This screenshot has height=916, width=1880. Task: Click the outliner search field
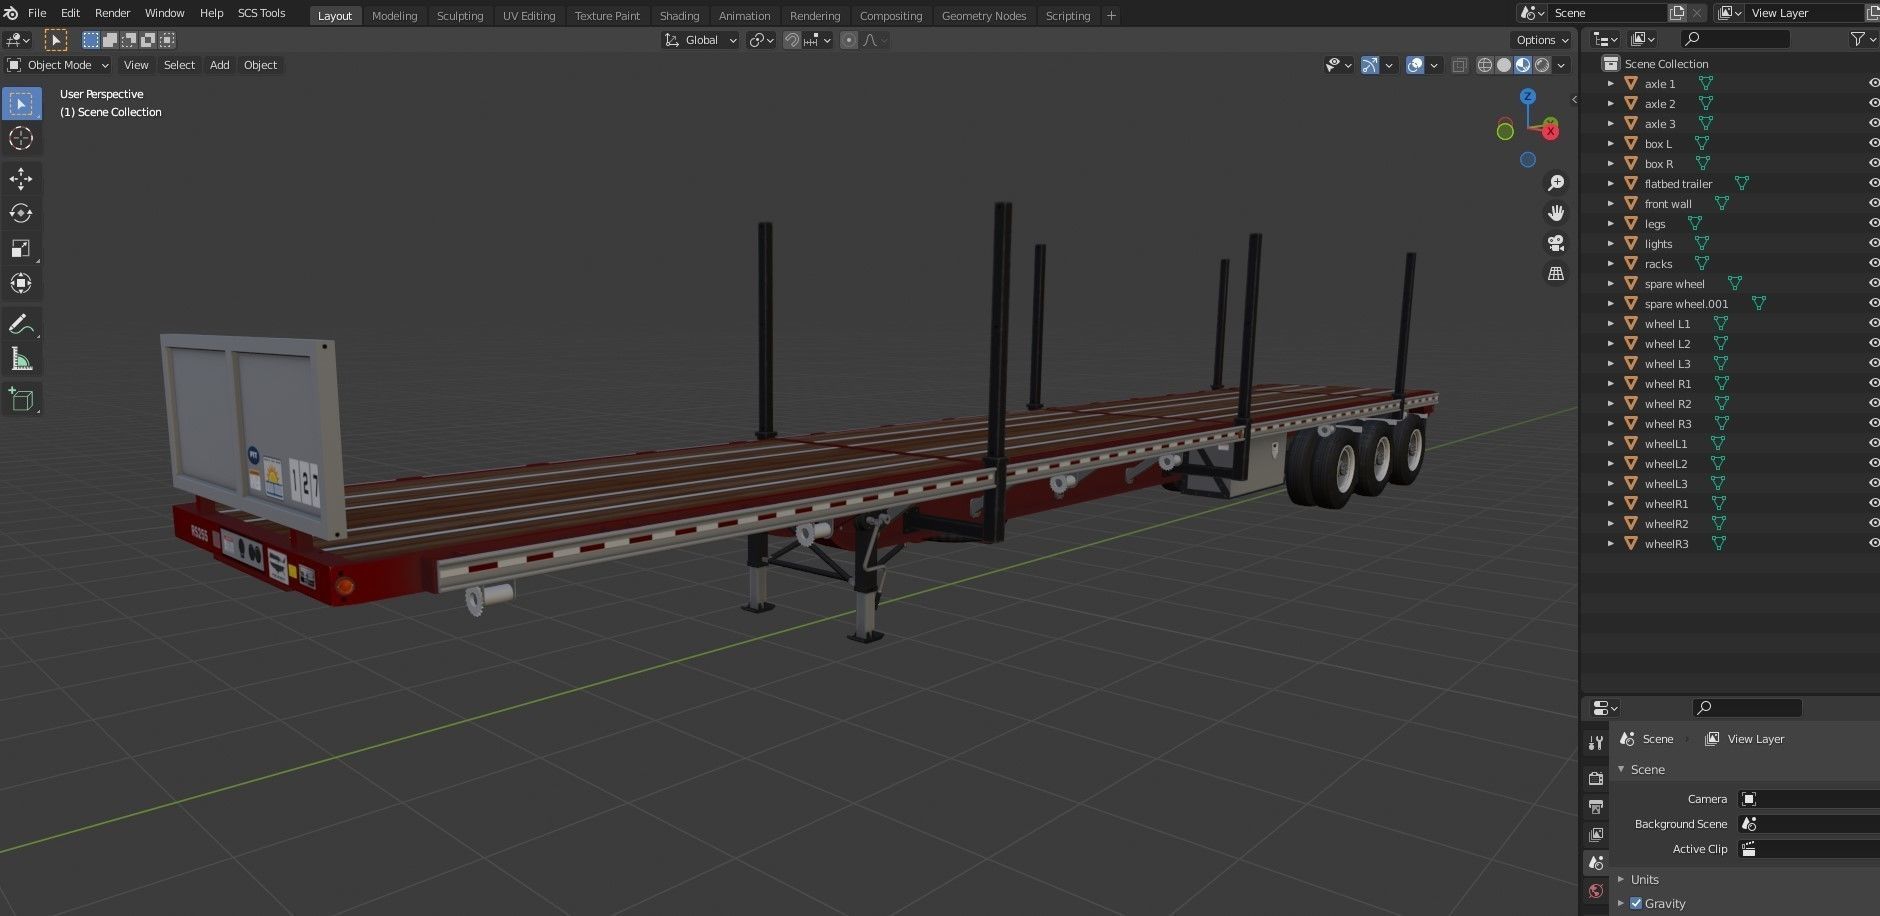(1734, 39)
